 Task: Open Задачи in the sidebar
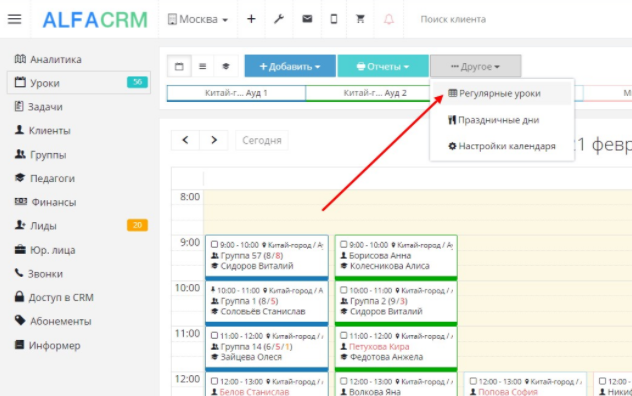pyautogui.click(x=79, y=106)
